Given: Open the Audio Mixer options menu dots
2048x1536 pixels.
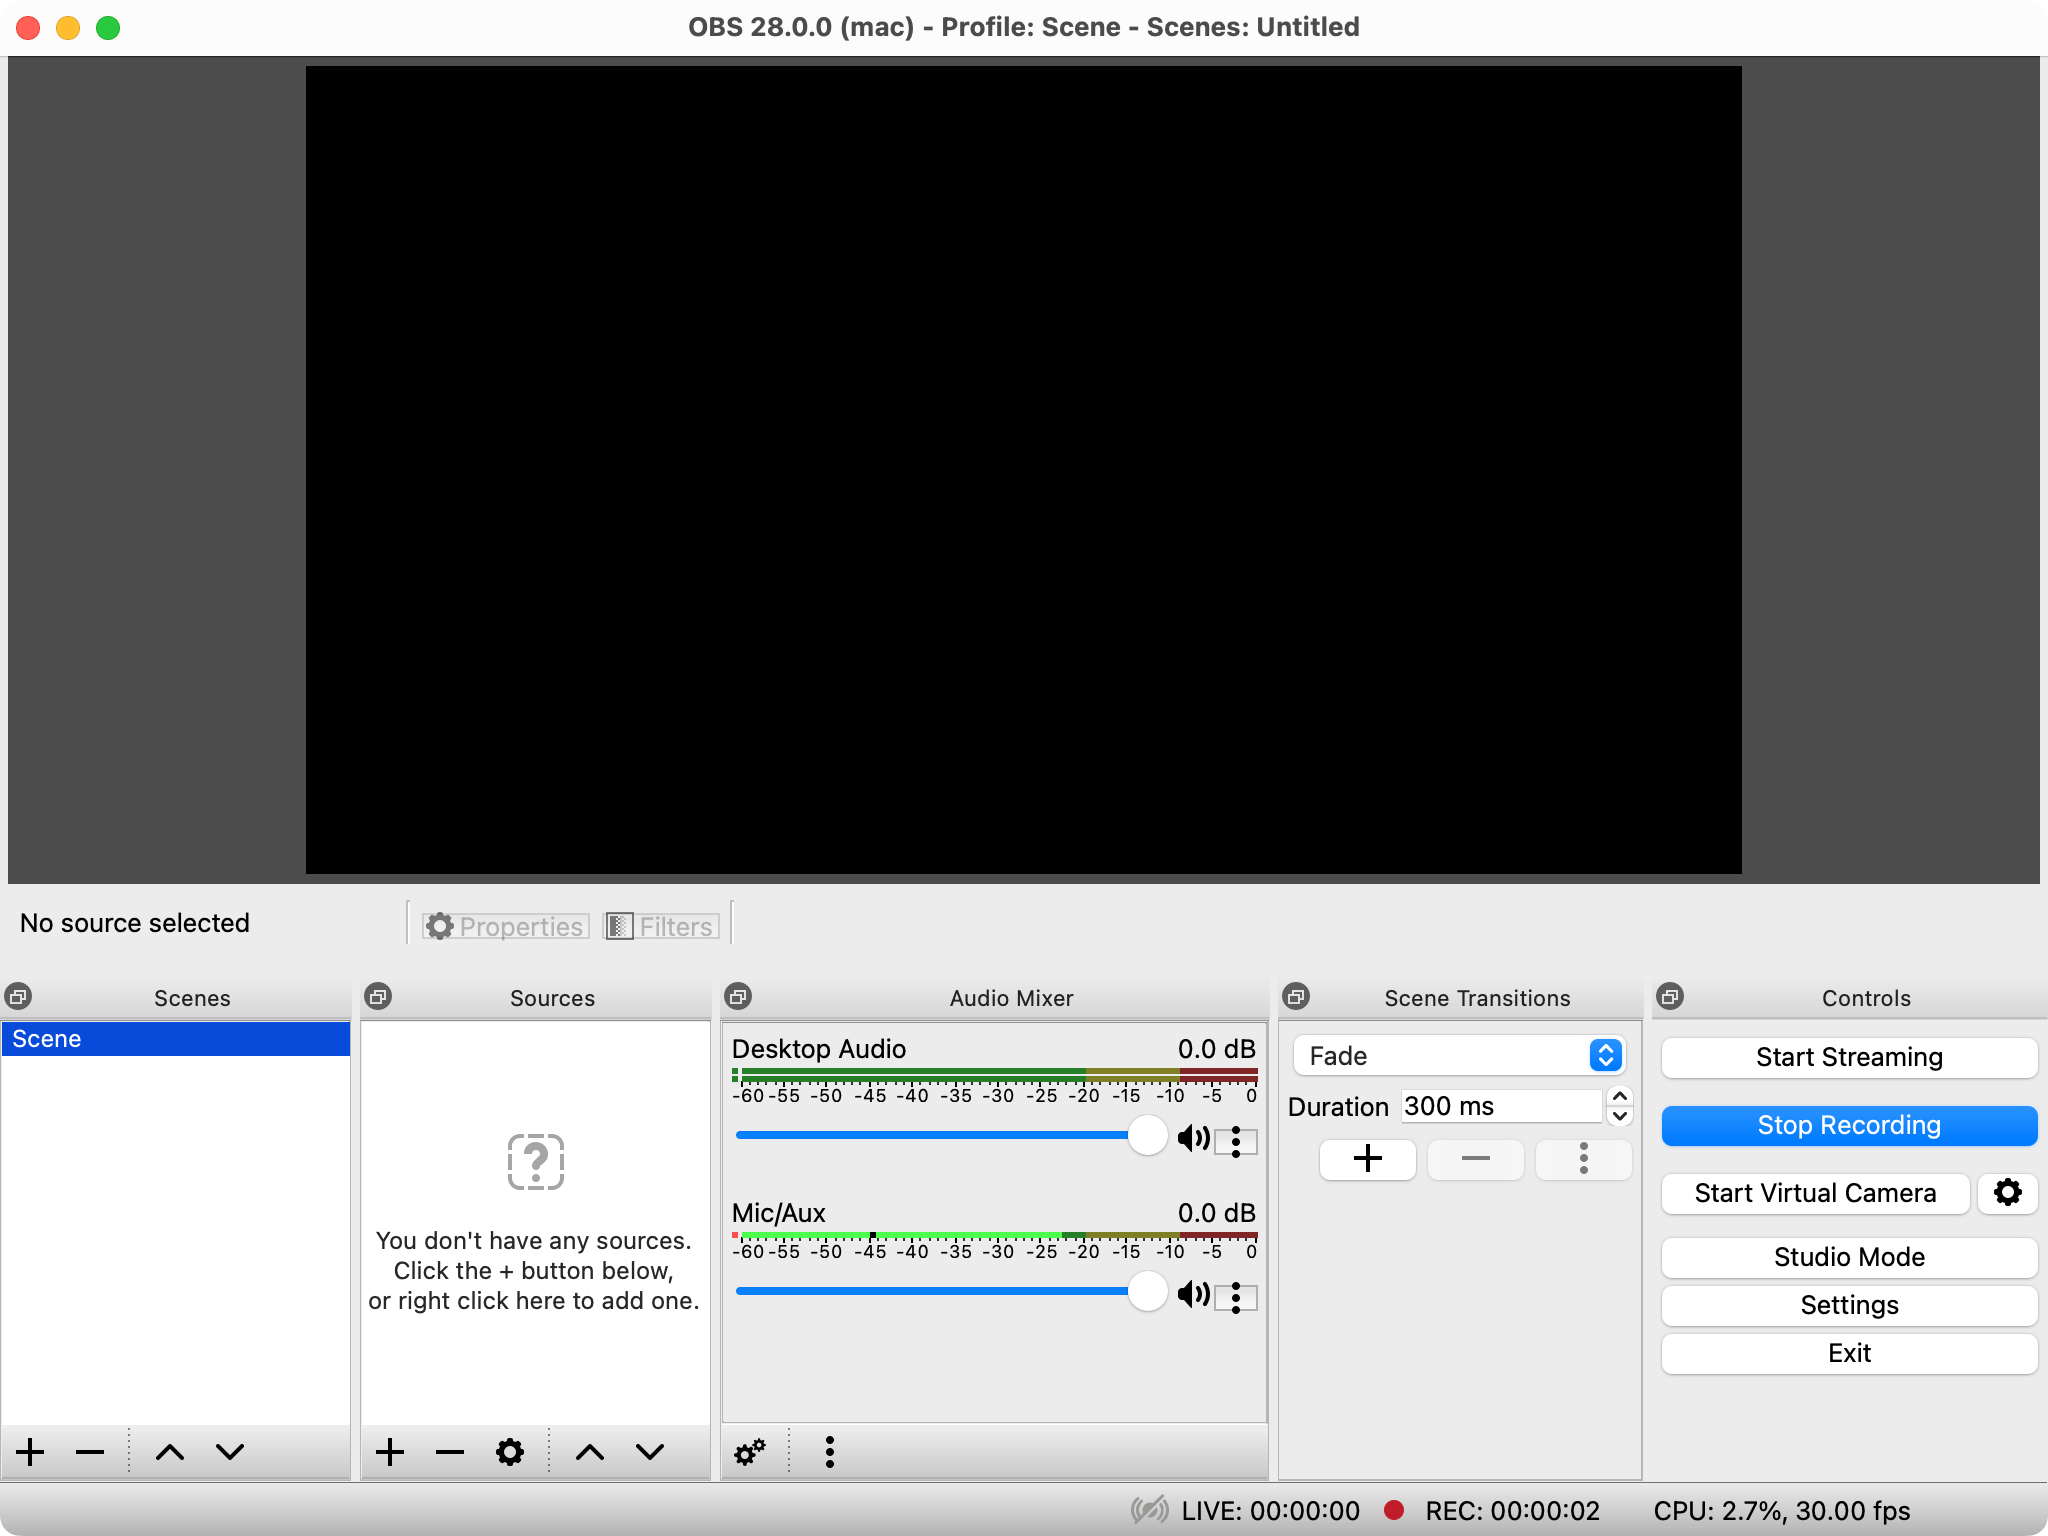Looking at the screenshot, I should point(828,1451).
